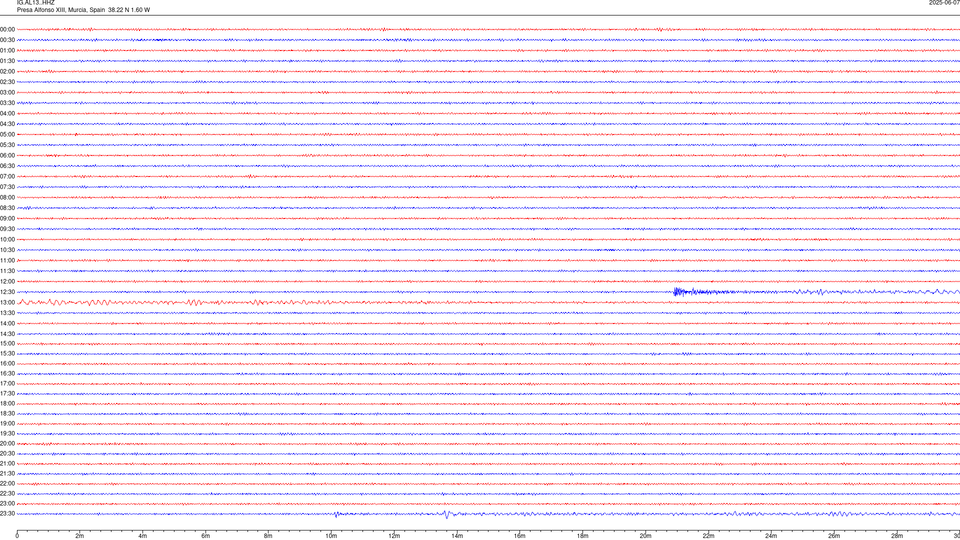Click the 07:00 row label
This screenshot has width=960, height=540.
coord(7,176)
